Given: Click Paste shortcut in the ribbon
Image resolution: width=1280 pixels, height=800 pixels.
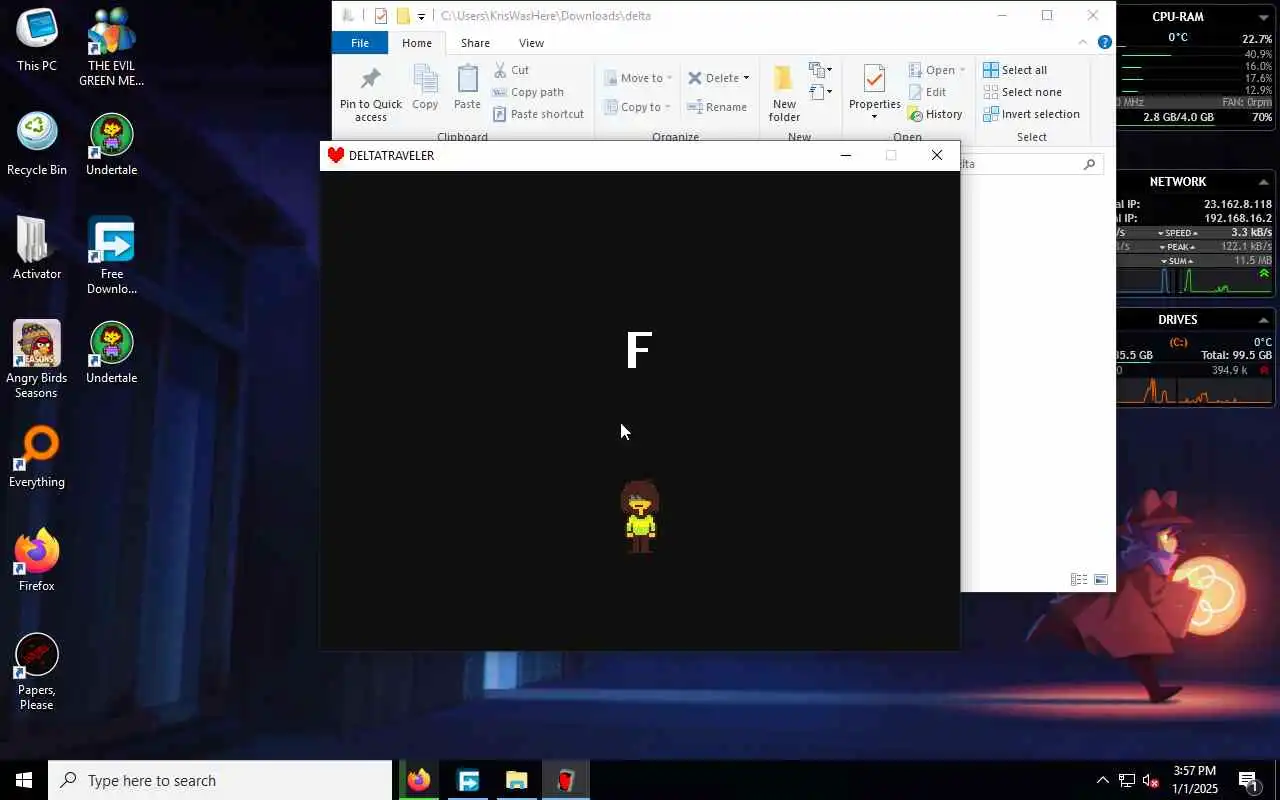Looking at the screenshot, I should click(538, 114).
